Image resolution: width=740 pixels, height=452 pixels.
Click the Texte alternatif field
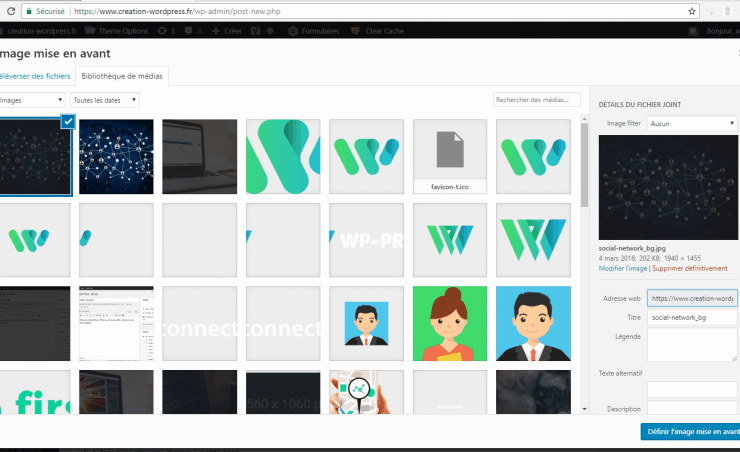coord(692,390)
